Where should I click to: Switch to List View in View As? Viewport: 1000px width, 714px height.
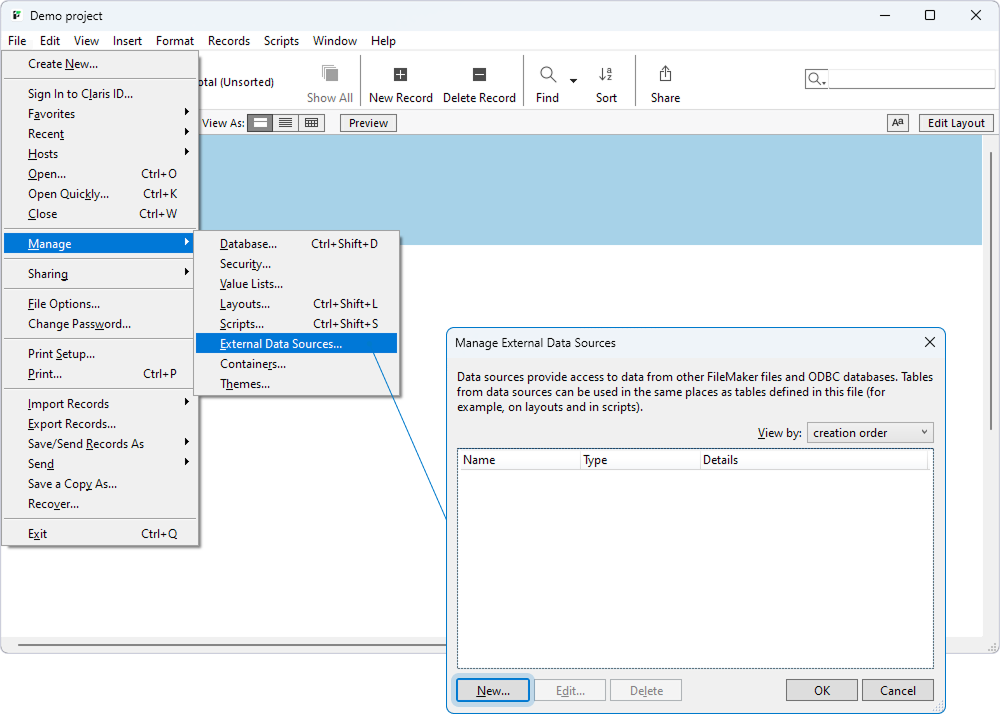[x=285, y=122]
